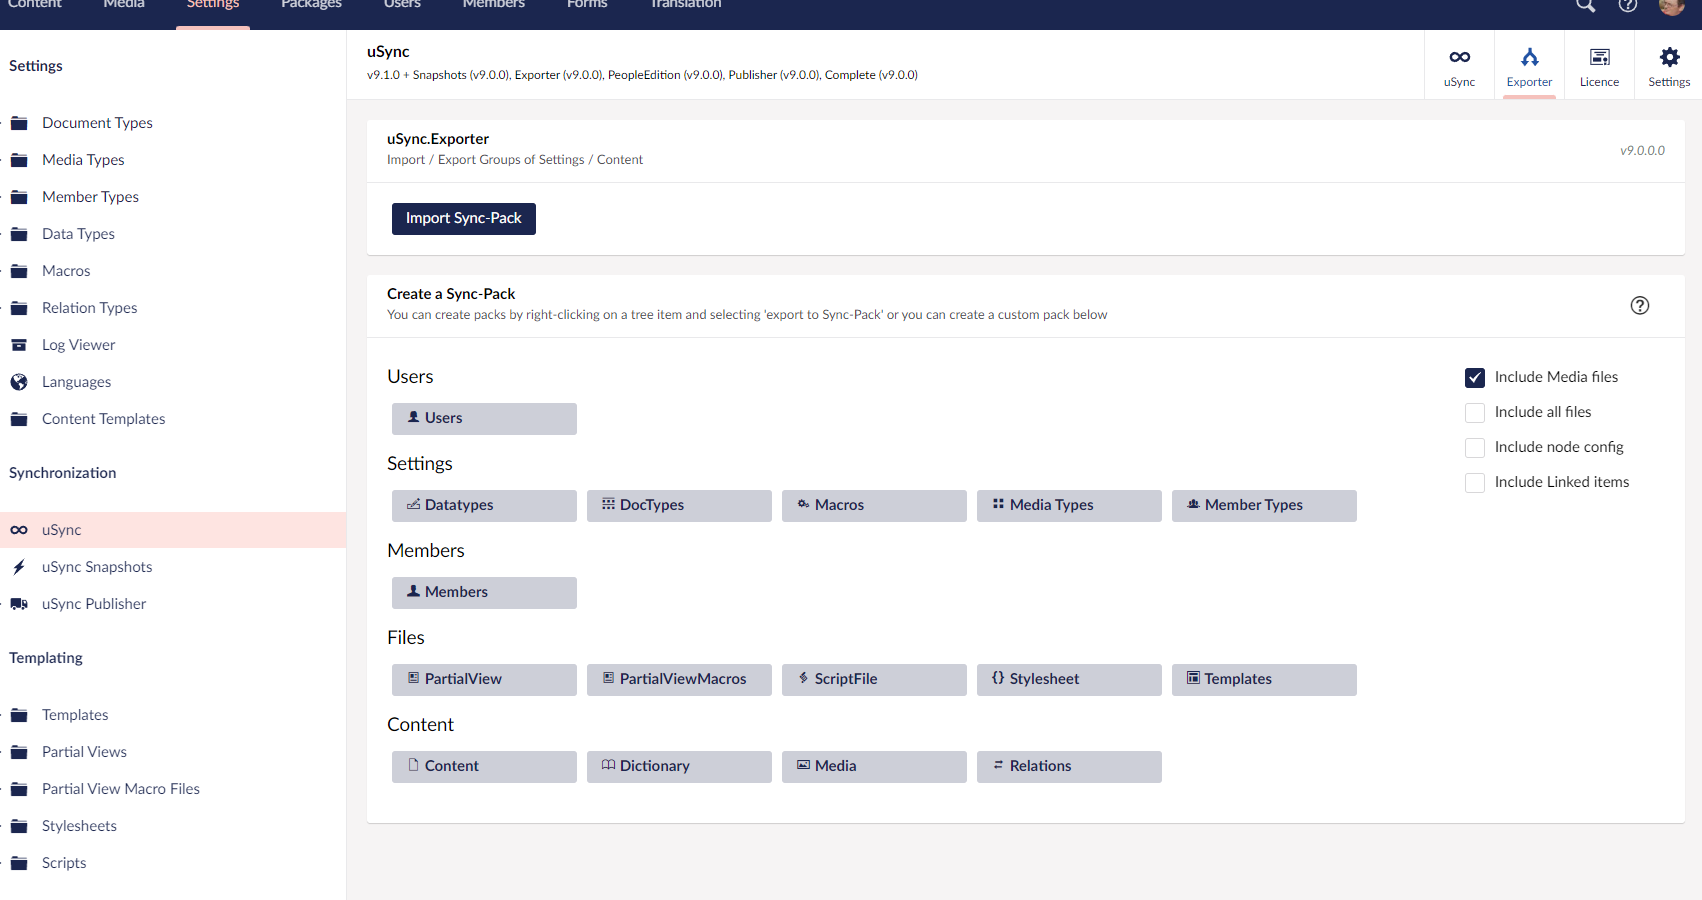Enable Include all files checkbox
1702x900 pixels.
pos(1475,413)
